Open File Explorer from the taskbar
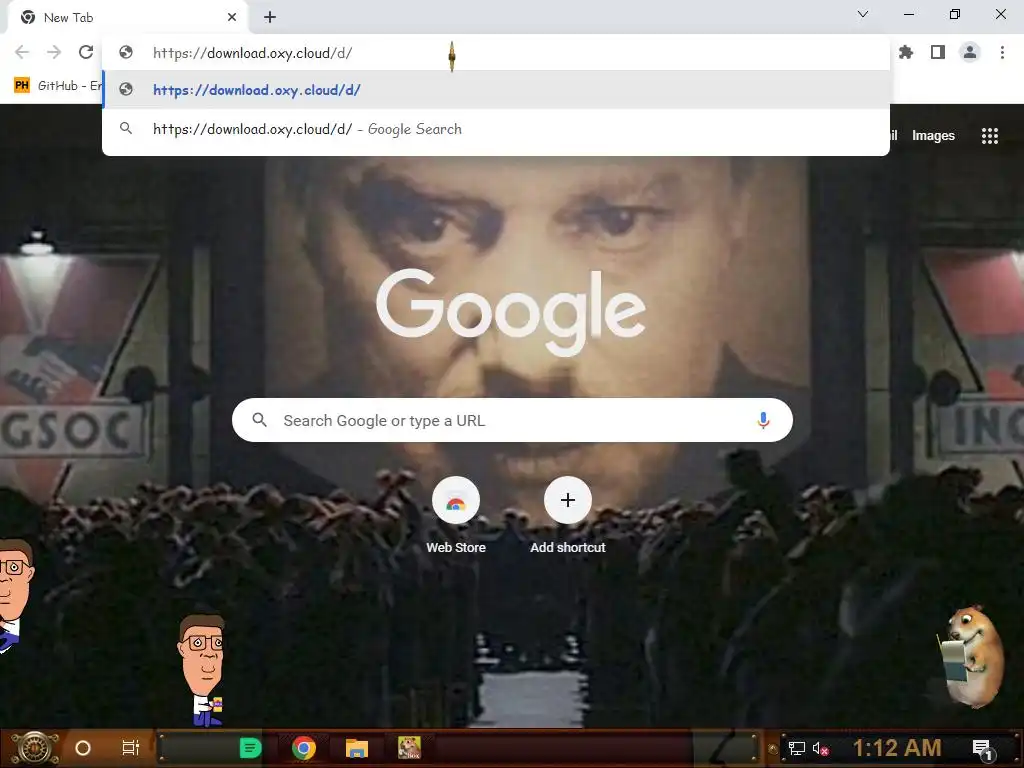Viewport: 1024px width, 768px height. point(357,748)
